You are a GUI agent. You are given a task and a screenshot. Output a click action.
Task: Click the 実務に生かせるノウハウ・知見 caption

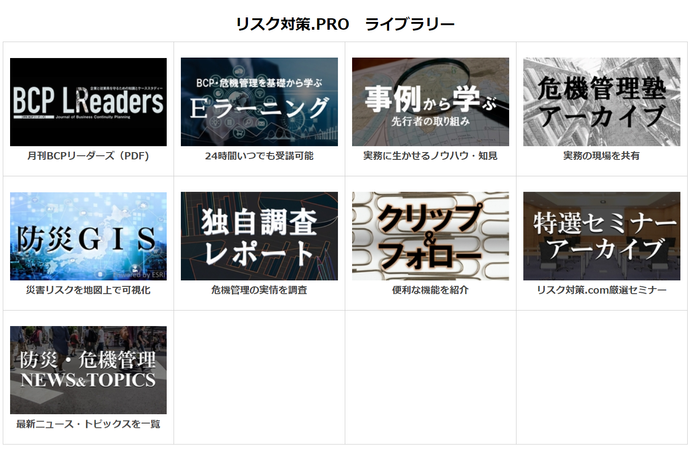[430, 156]
